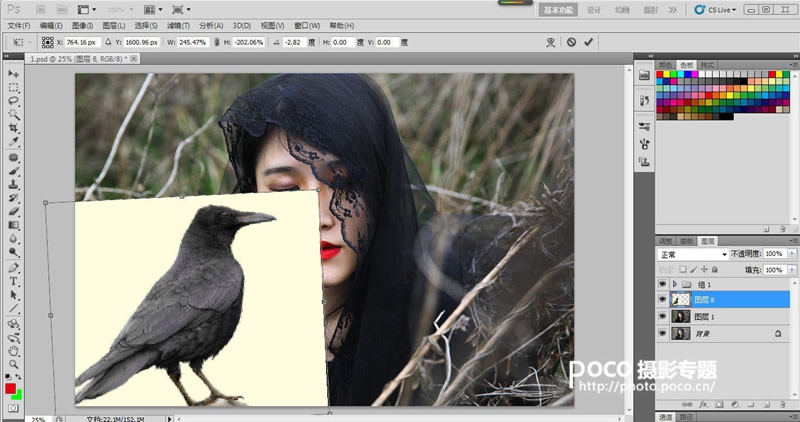The width and height of the screenshot is (800, 422).
Task: Click the background green color swatch
Action: click(18, 395)
